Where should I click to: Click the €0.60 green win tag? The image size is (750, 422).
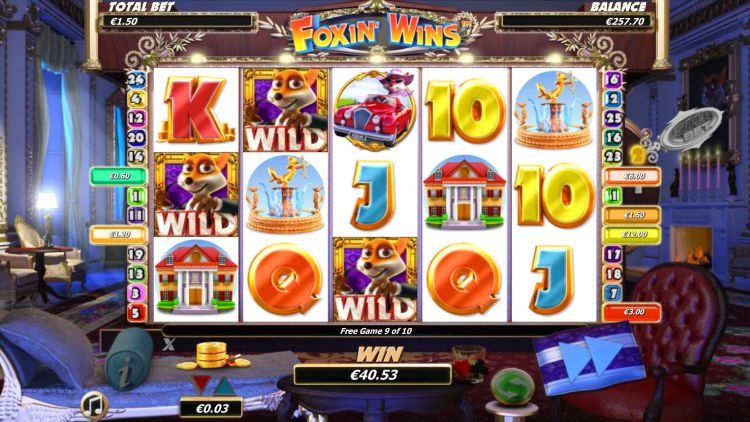(119, 177)
